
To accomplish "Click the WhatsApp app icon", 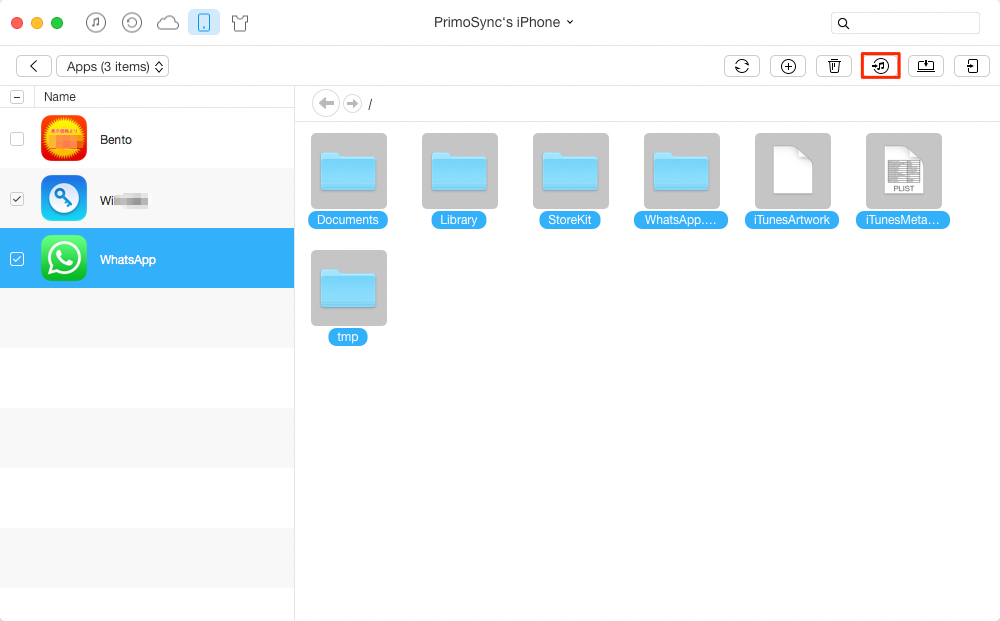I will (x=64, y=258).
